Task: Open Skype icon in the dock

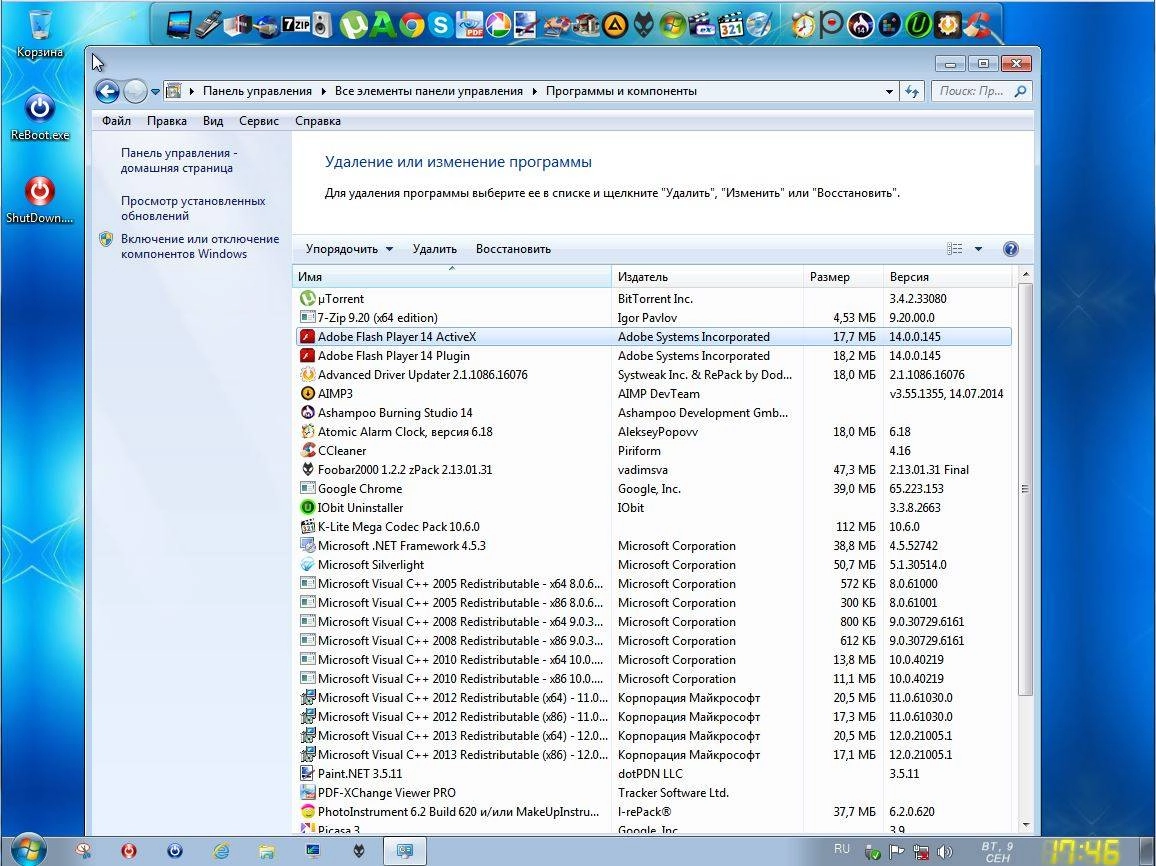Action: point(440,25)
